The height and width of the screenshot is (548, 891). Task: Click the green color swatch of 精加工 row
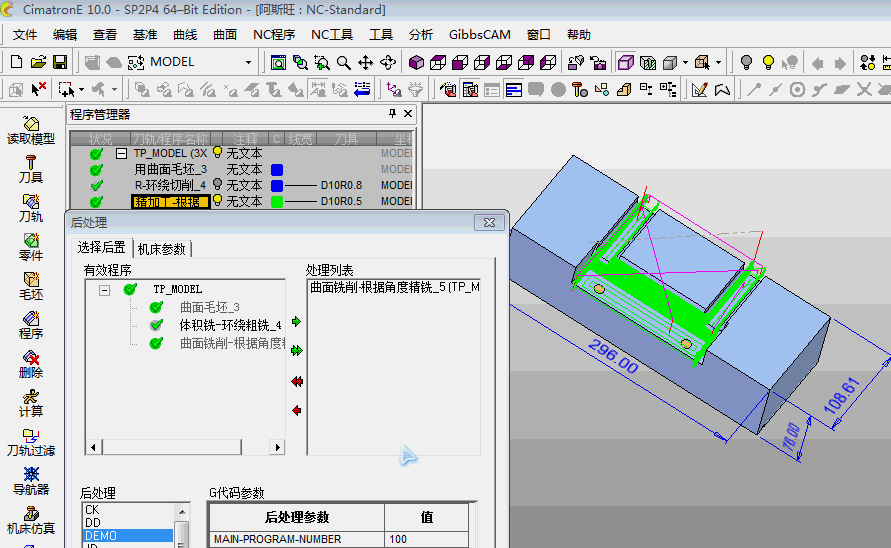click(x=277, y=201)
